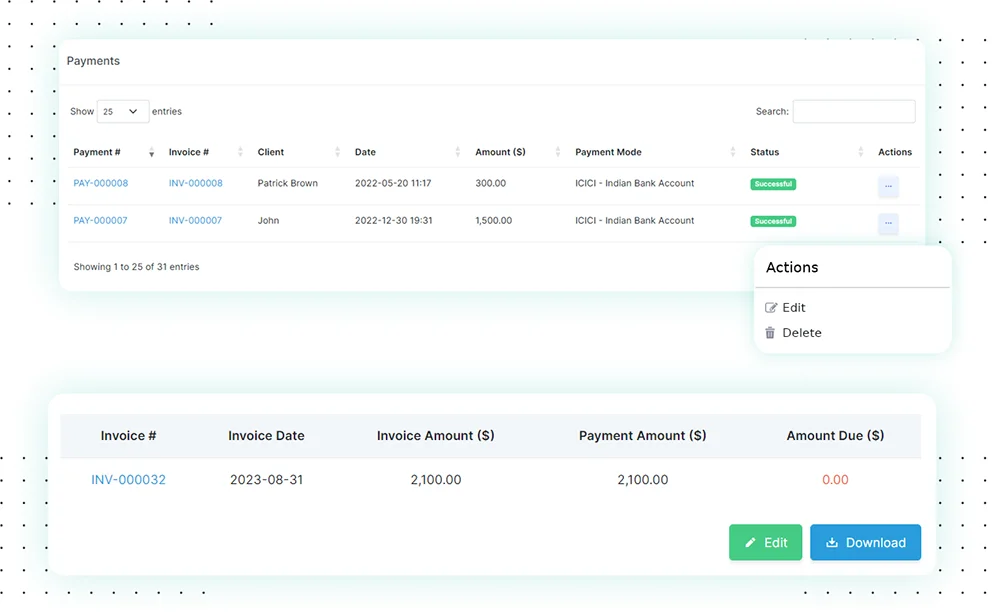Open payment PAY-000008

100,184
